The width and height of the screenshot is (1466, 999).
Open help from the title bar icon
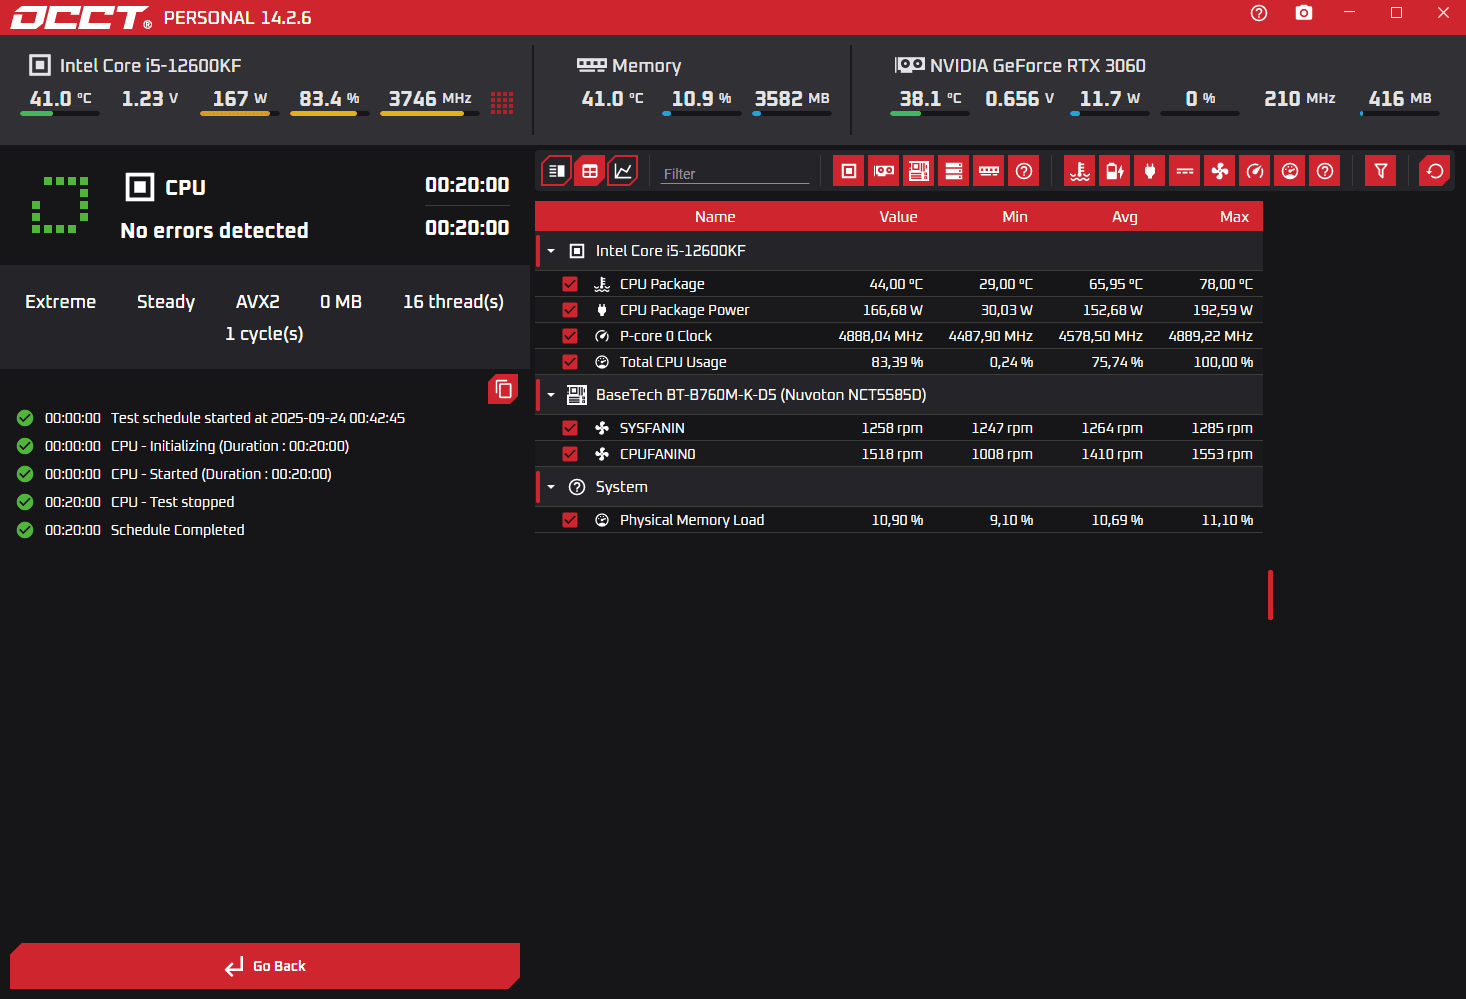click(x=1259, y=13)
